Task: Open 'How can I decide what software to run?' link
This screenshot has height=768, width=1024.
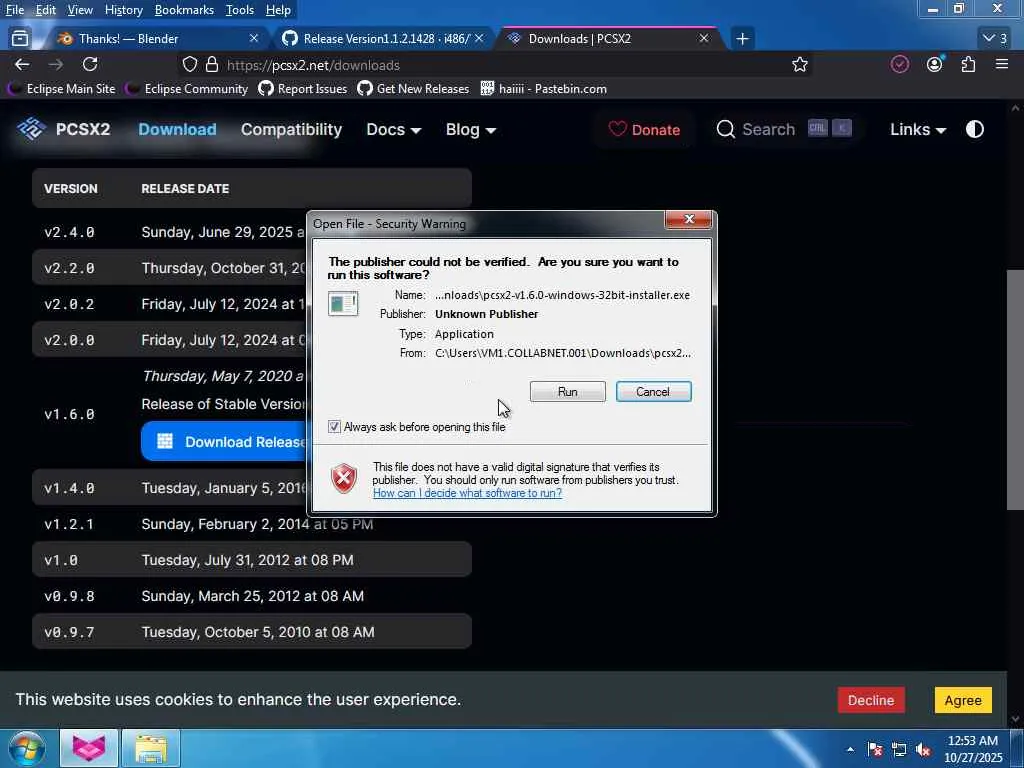Action: coord(467,493)
